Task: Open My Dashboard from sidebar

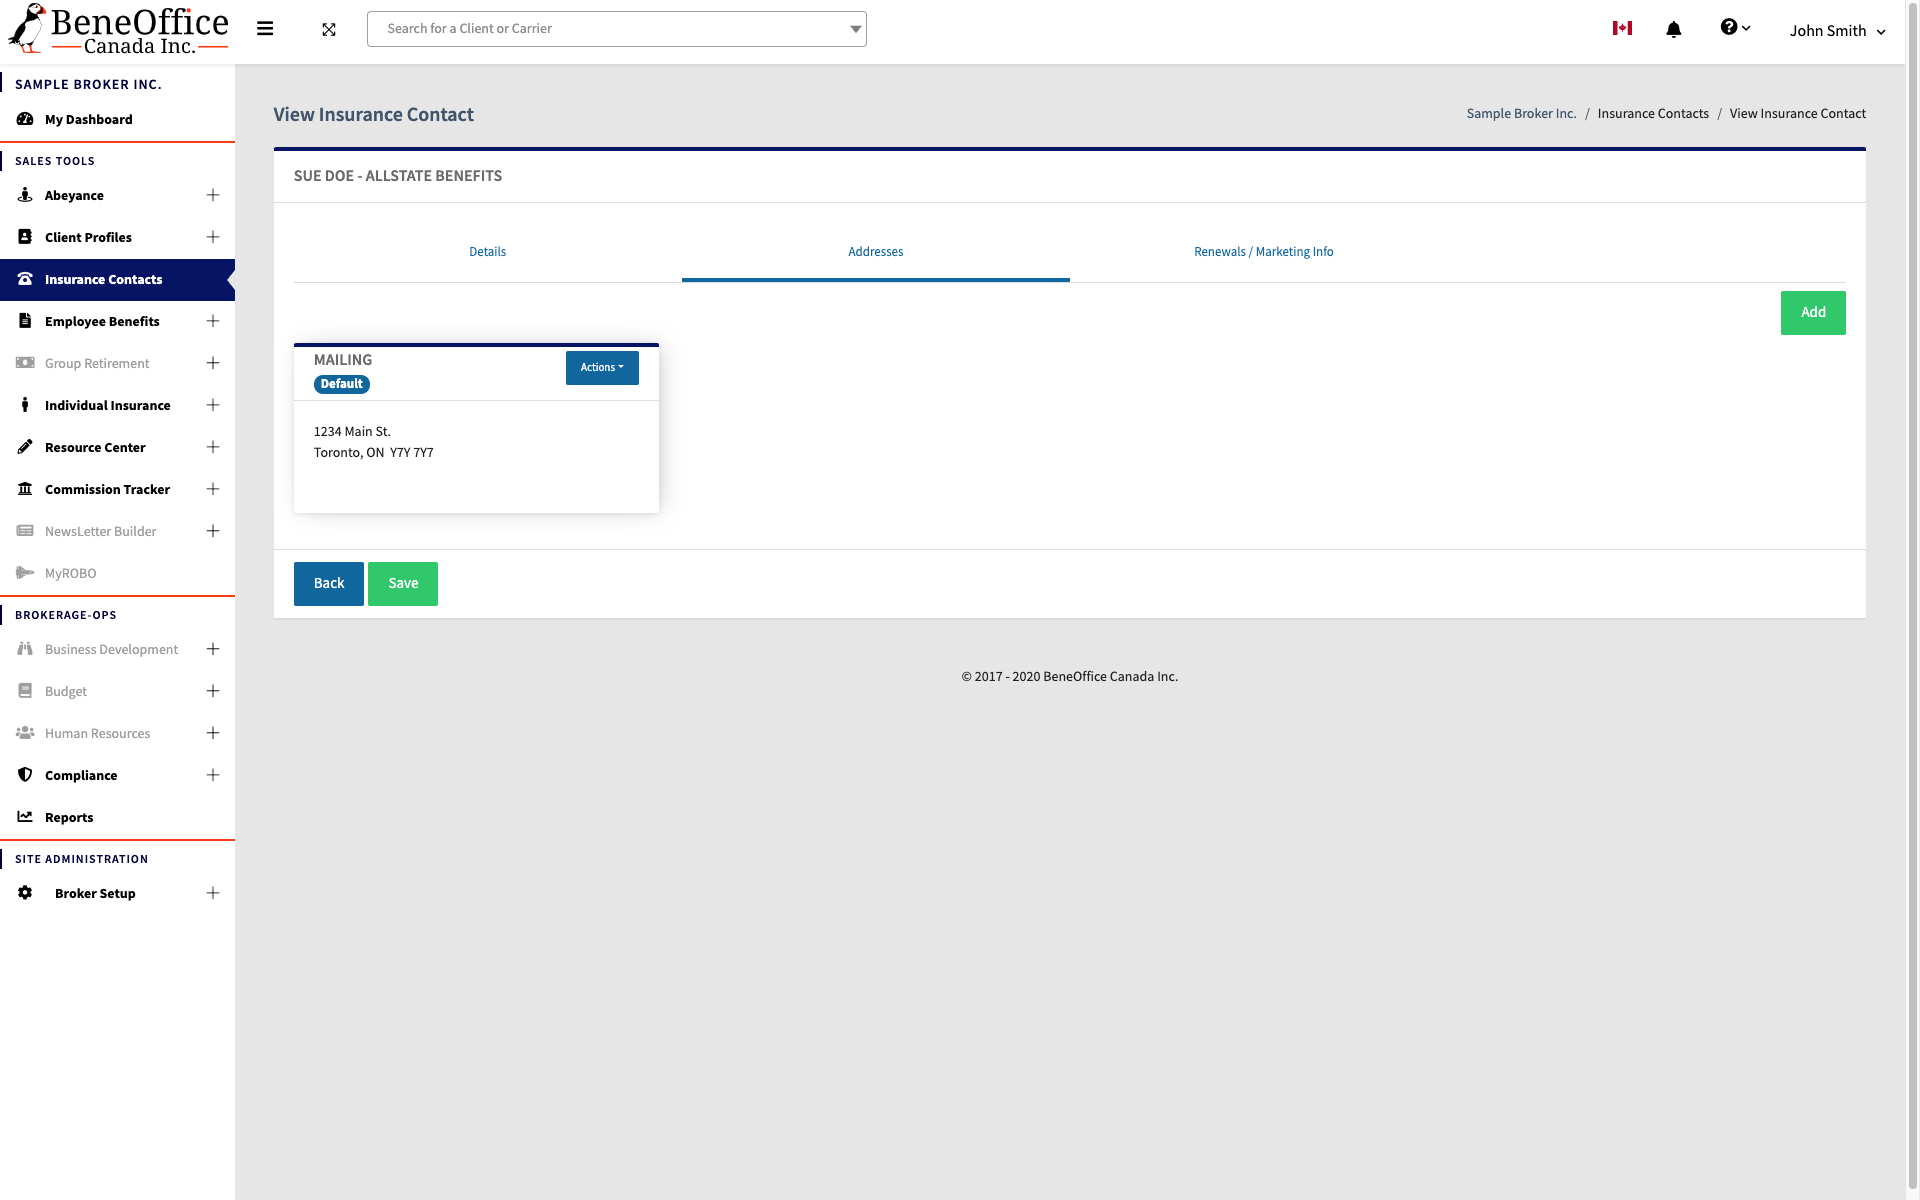Action: [88, 119]
